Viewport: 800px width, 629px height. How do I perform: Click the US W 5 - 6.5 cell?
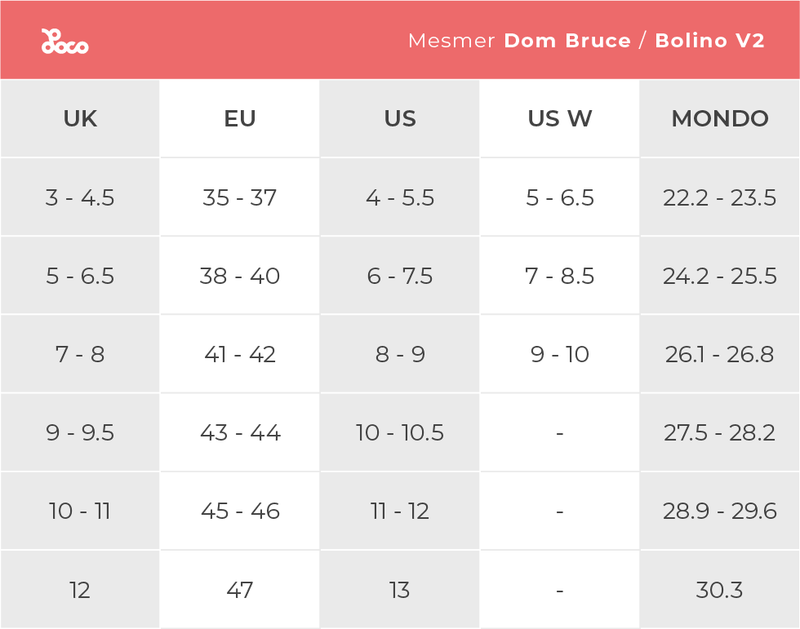coord(560,198)
